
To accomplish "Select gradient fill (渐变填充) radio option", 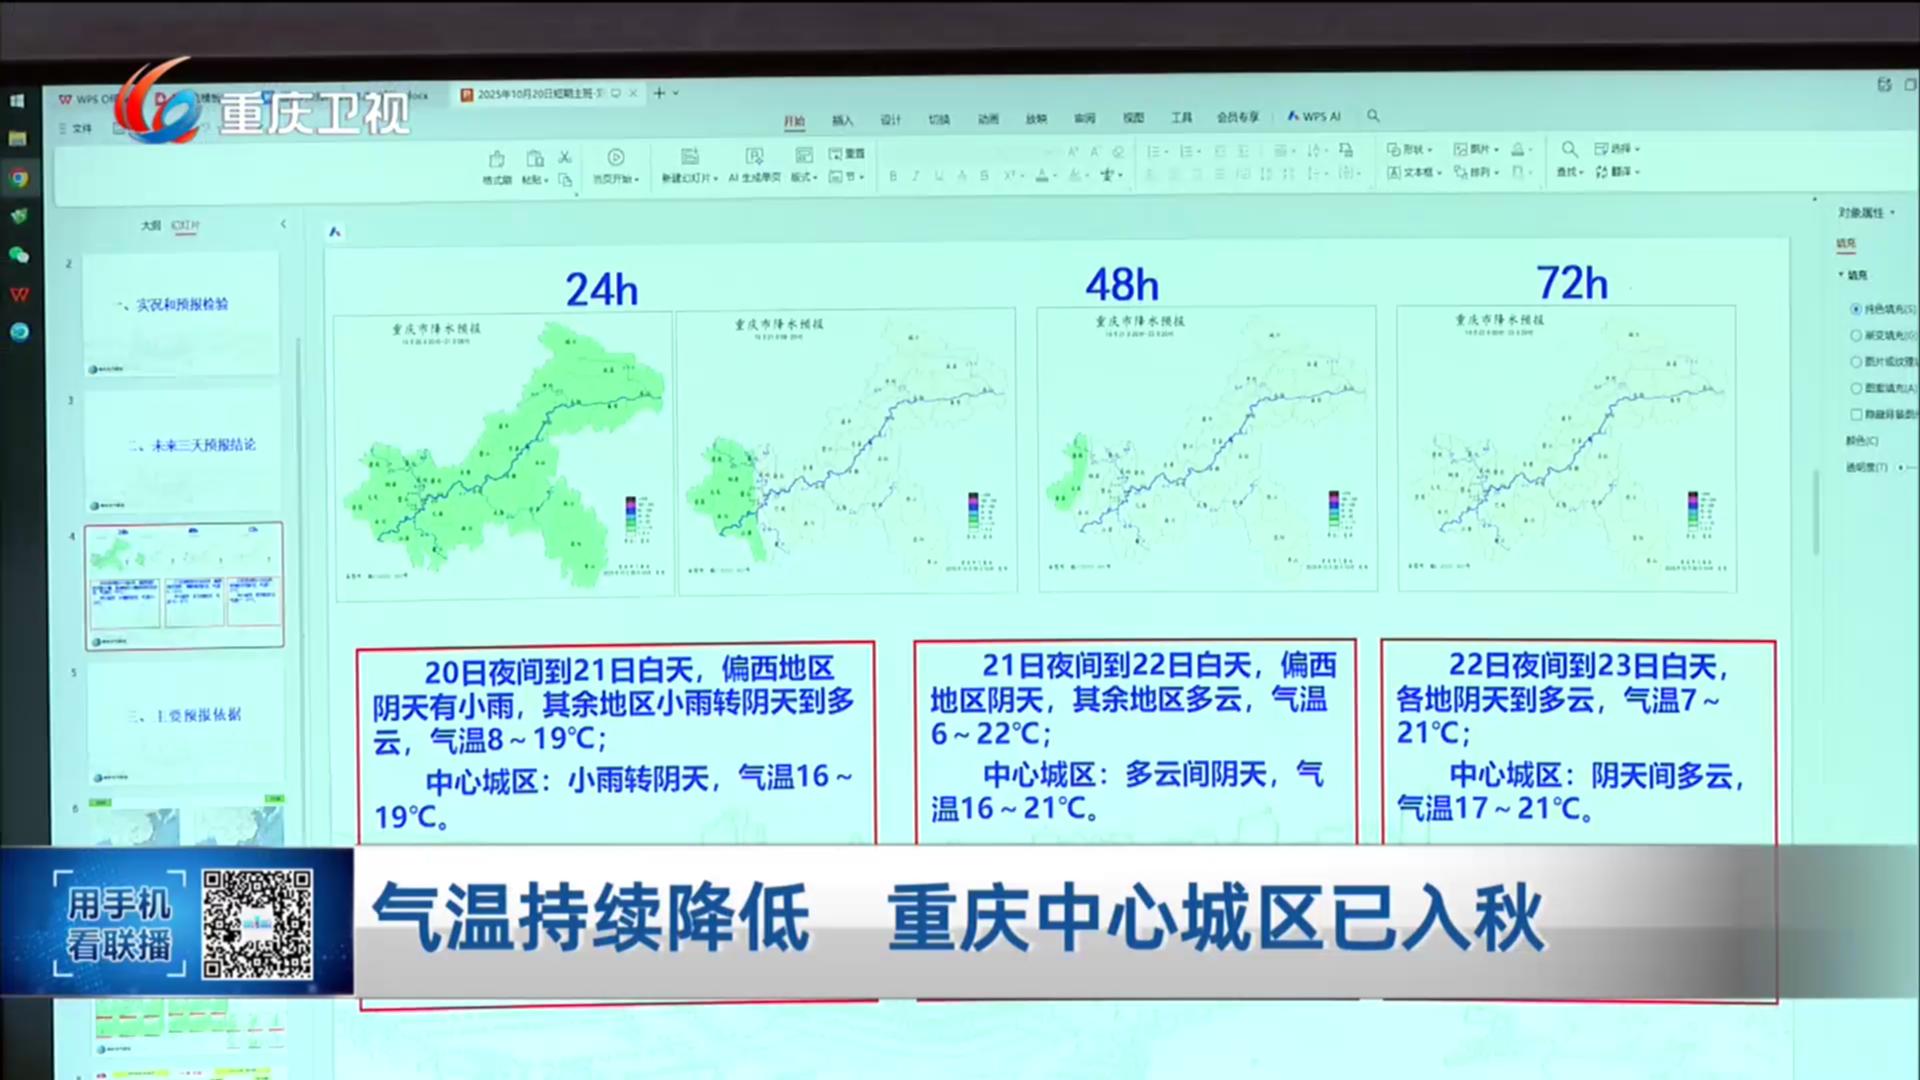I will (x=1856, y=335).
